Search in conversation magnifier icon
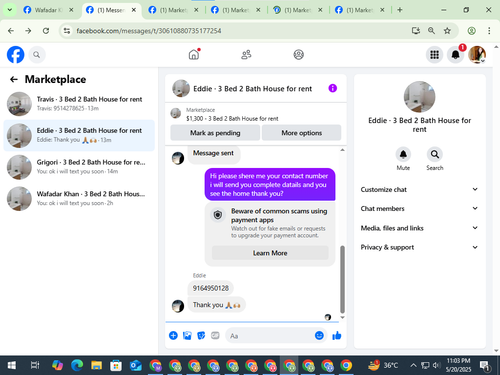 click(x=435, y=154)
